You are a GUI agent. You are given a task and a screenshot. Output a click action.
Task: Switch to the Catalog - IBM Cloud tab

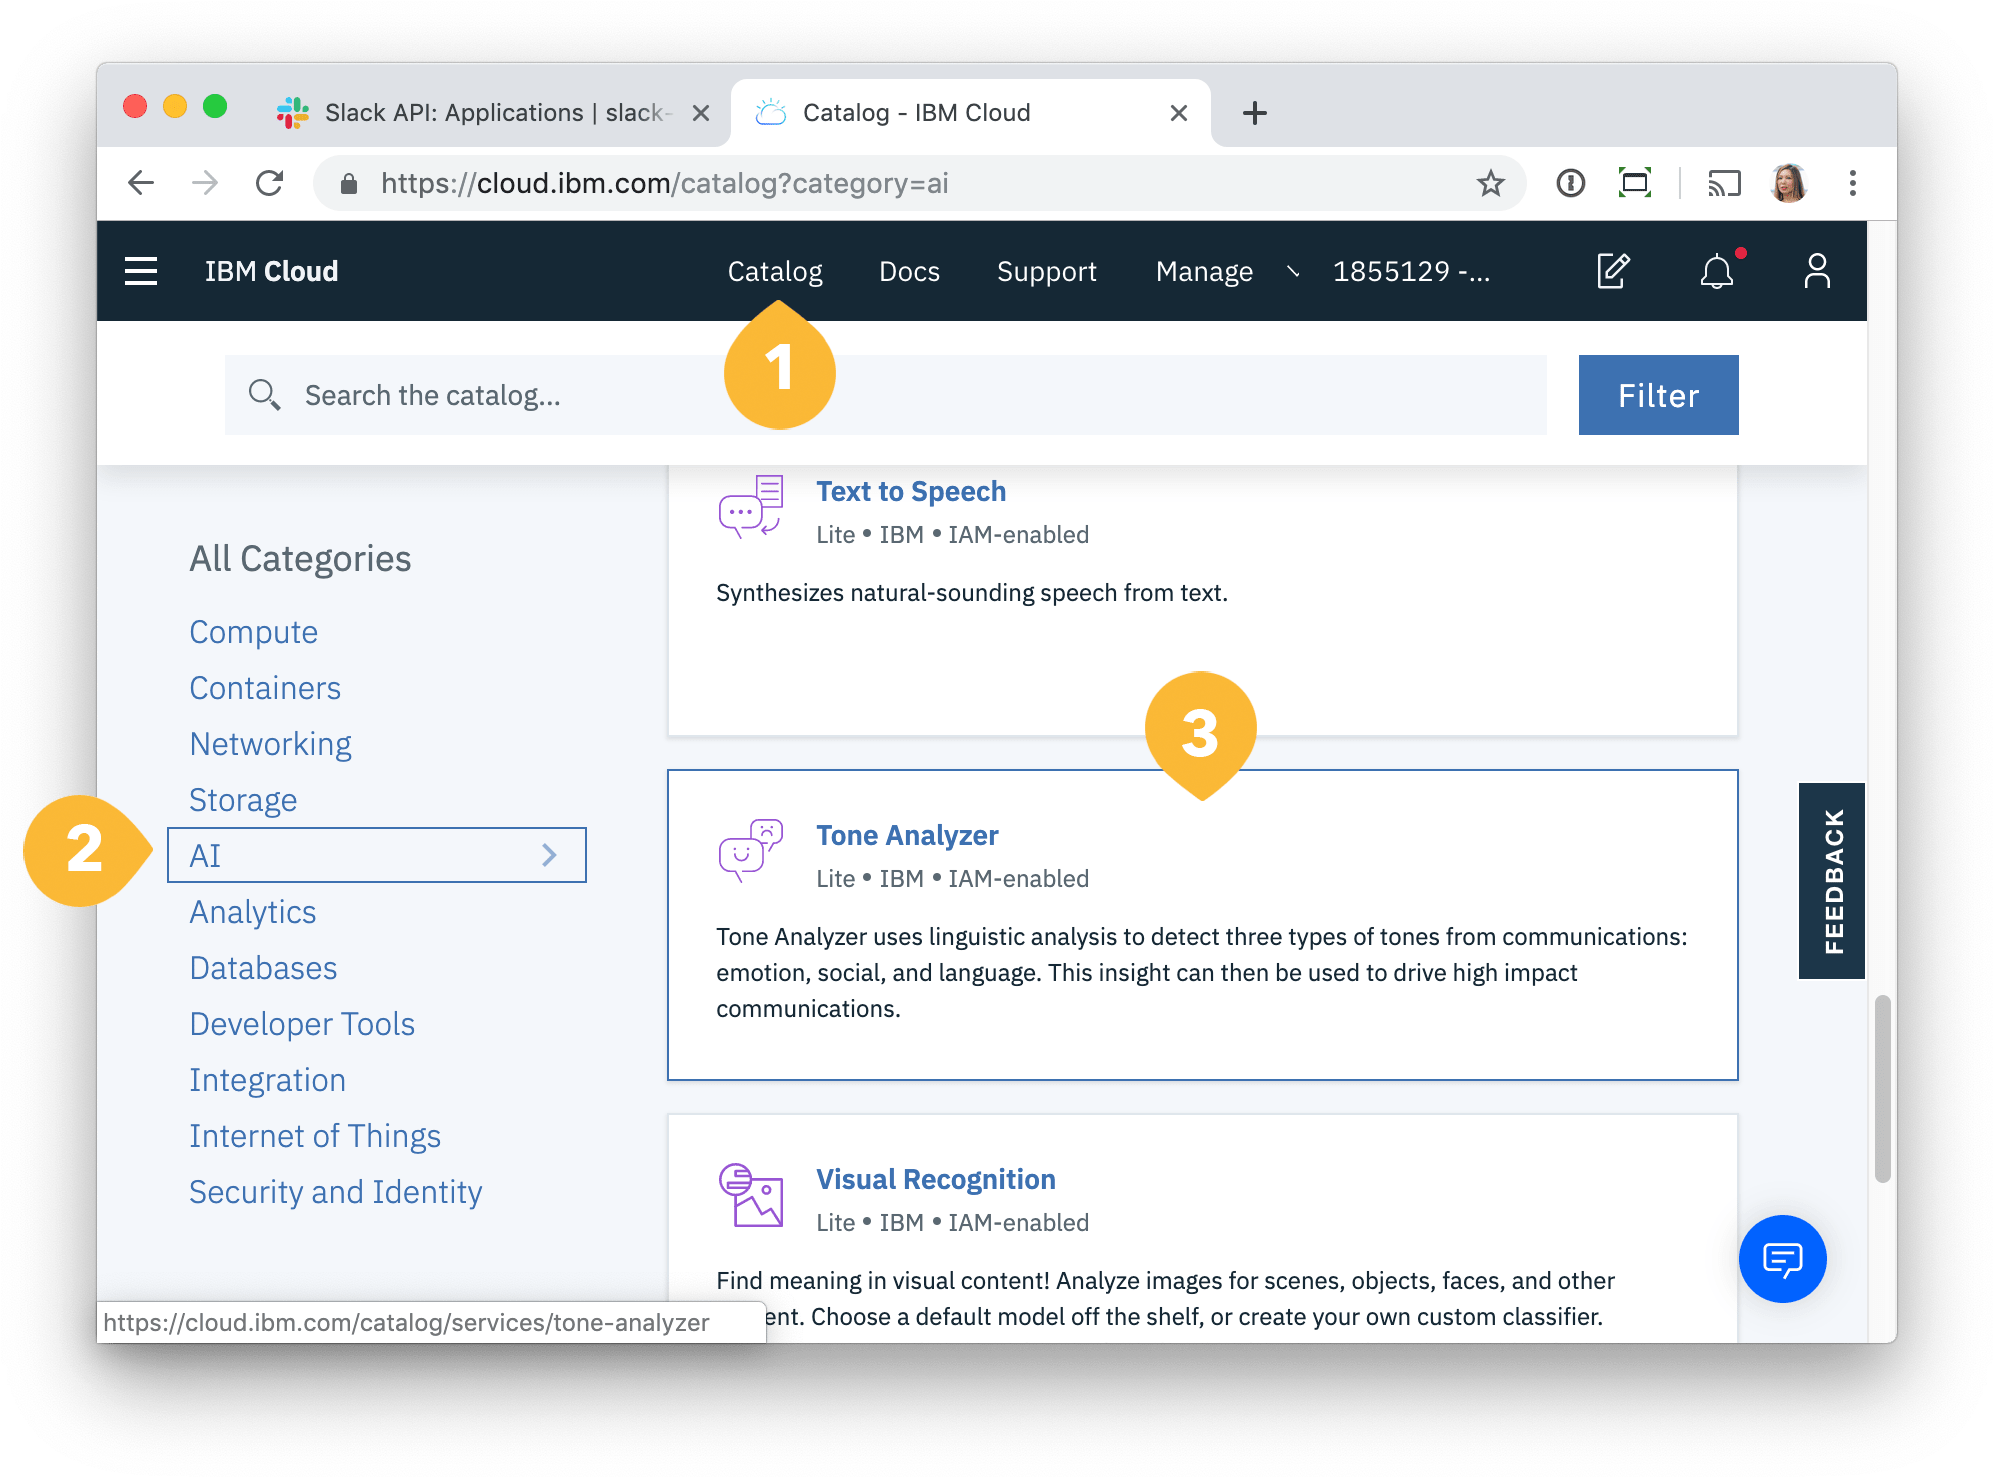970,113
